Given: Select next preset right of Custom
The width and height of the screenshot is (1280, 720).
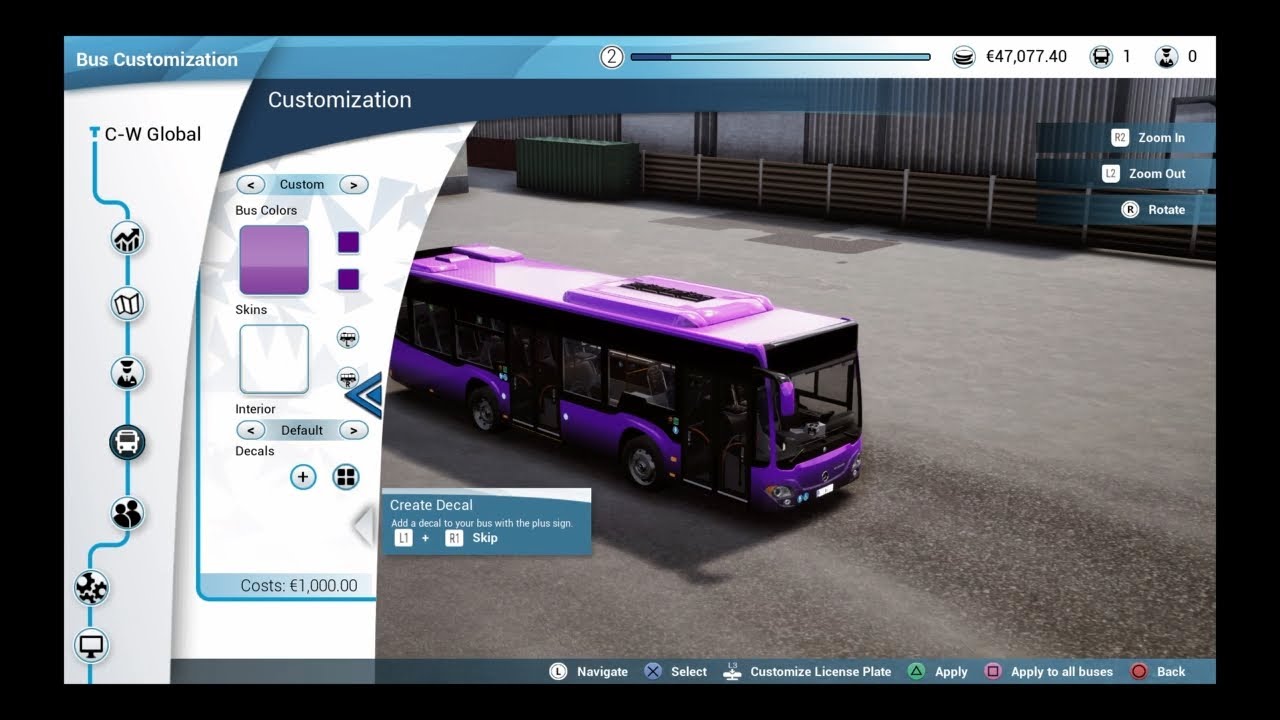Looking at the screenshot, I should coord(354,185).
